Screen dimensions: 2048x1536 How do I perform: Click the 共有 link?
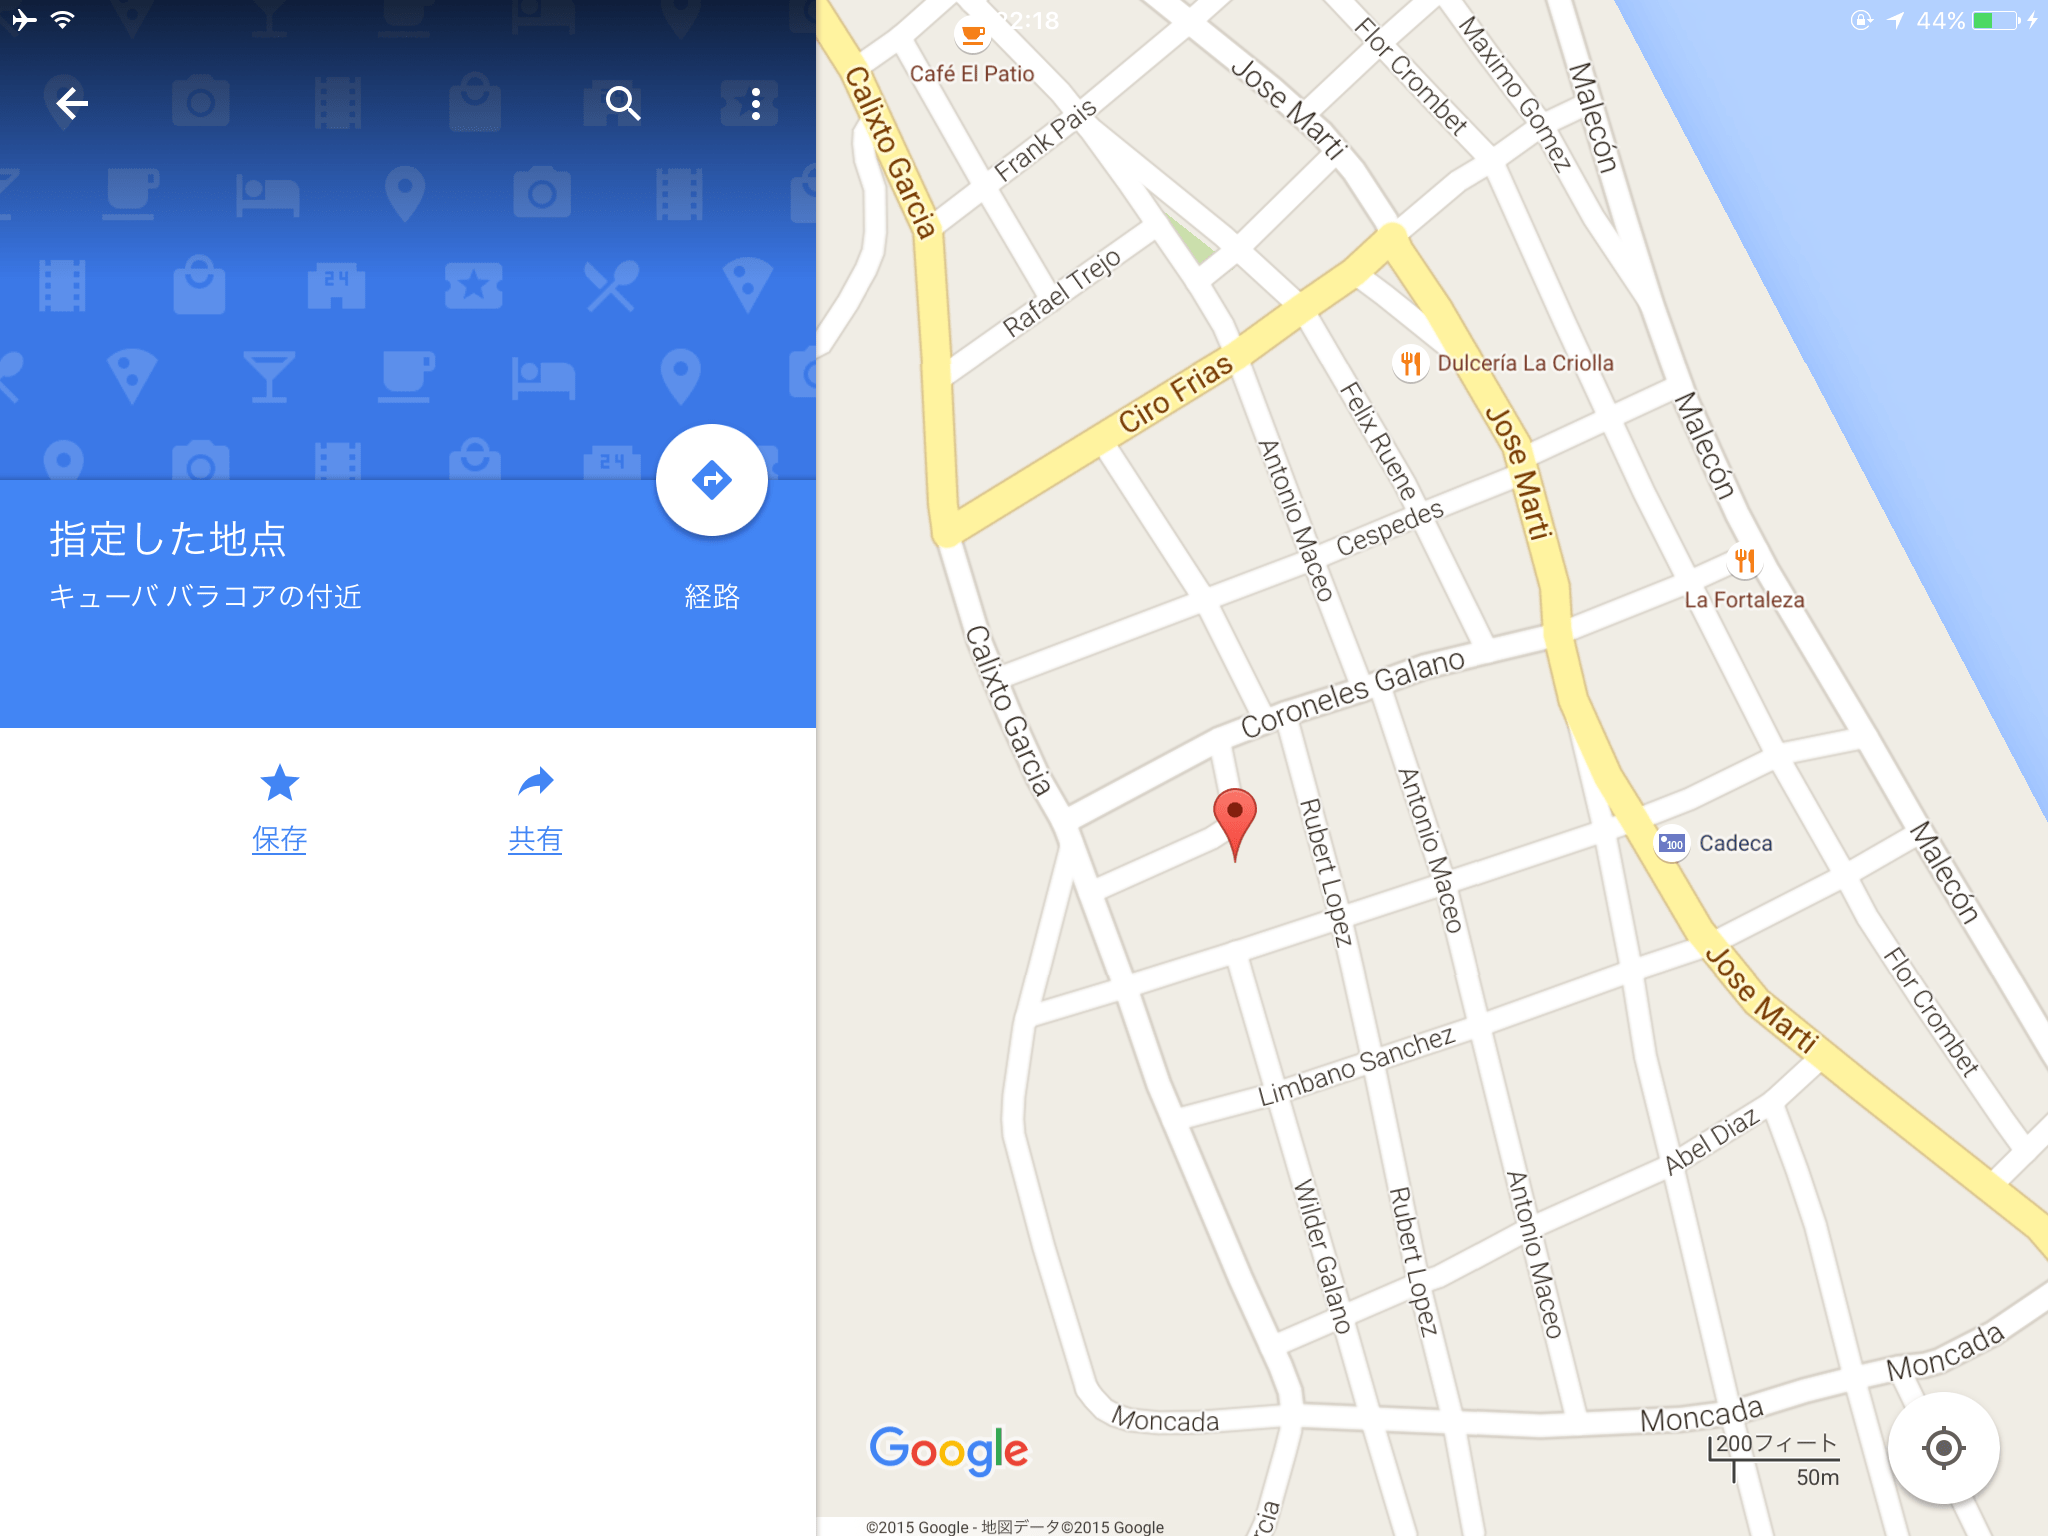click(x=536, y=839)
